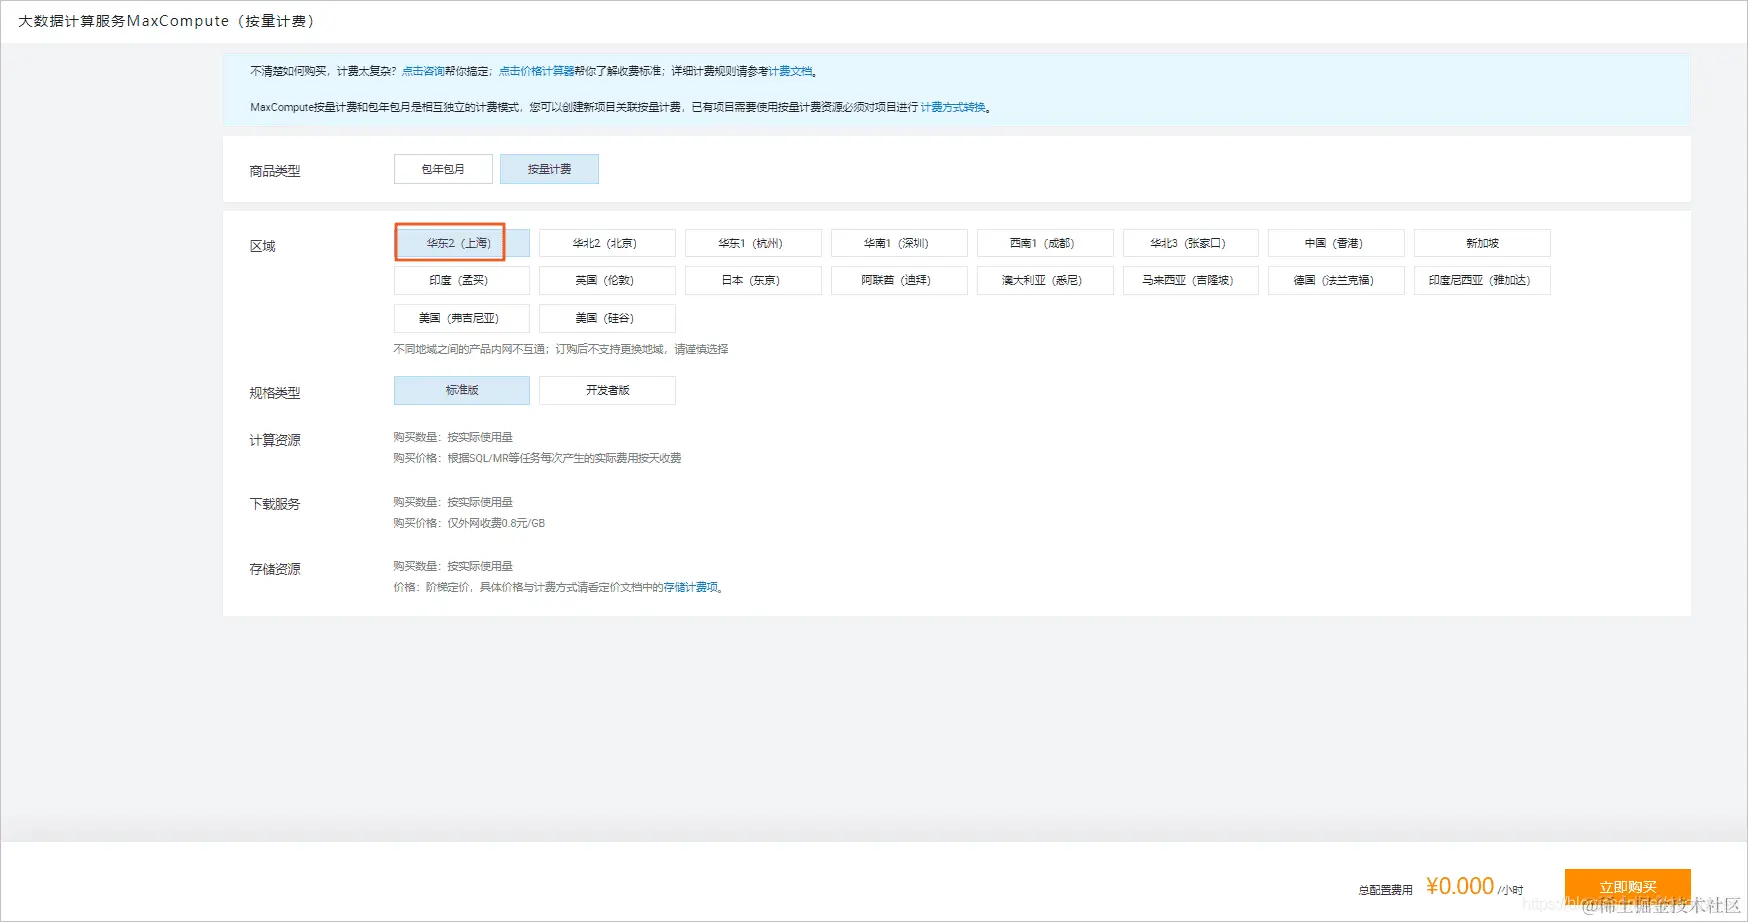The image size is (1748, 922).
Task: Click the 仅外网收费0.8元/GB price text
Action: coord(496,523)
